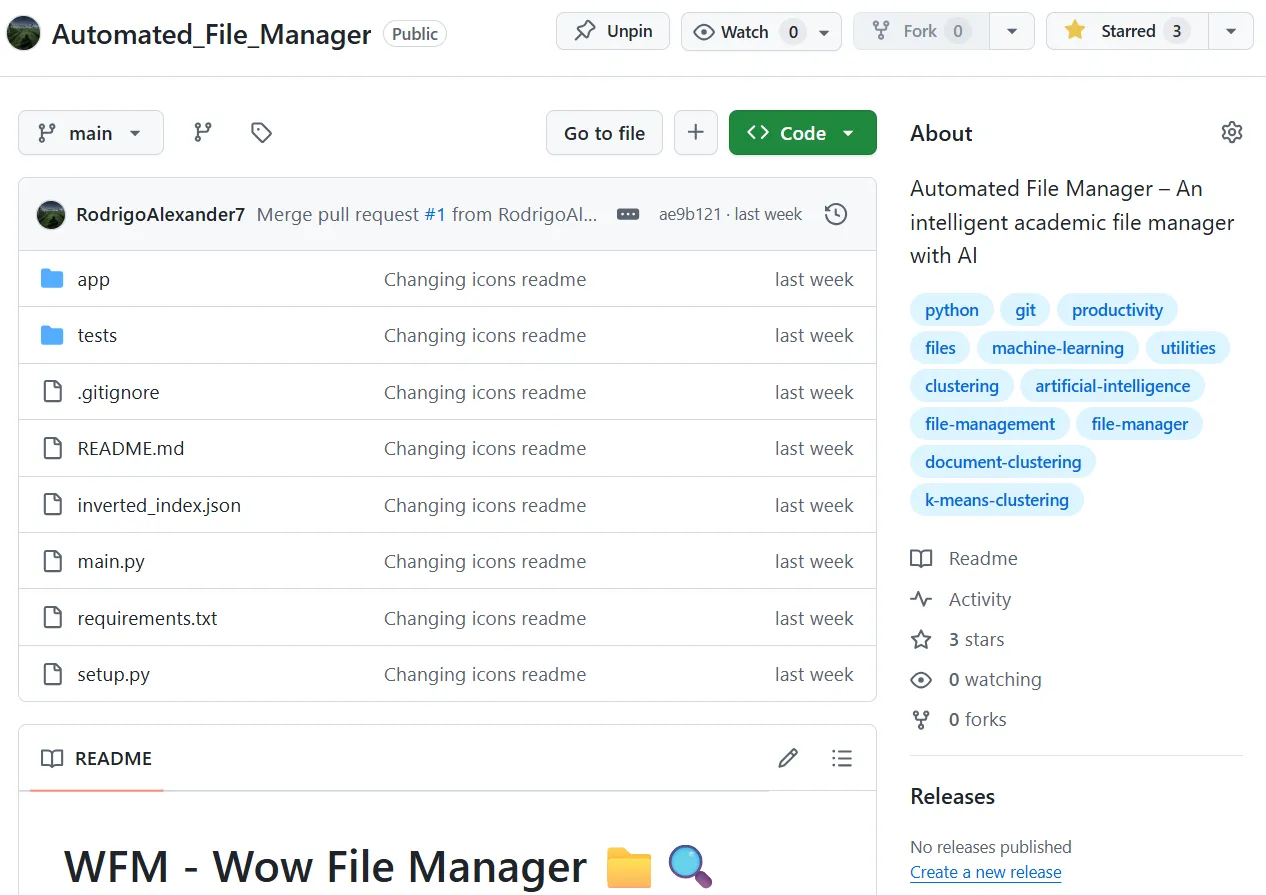Open commit ae9b121

(x=690, y=214)
